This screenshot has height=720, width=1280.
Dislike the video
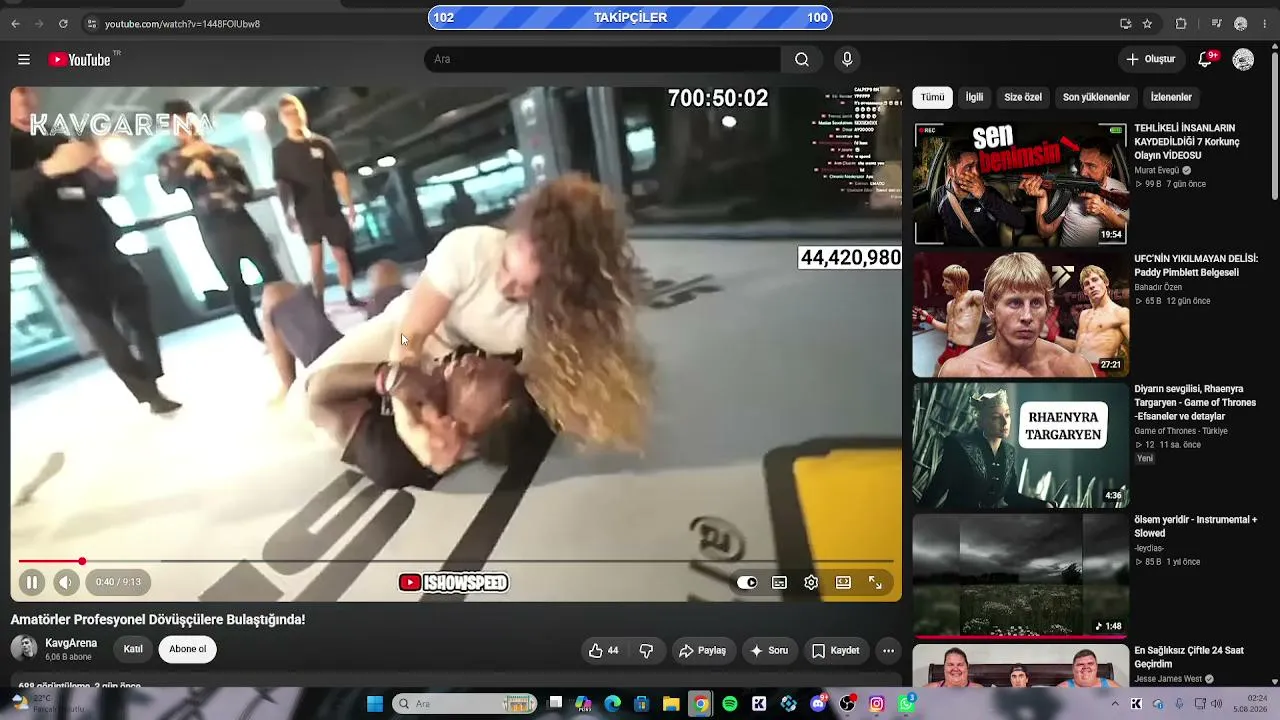[x=646, y=650]
